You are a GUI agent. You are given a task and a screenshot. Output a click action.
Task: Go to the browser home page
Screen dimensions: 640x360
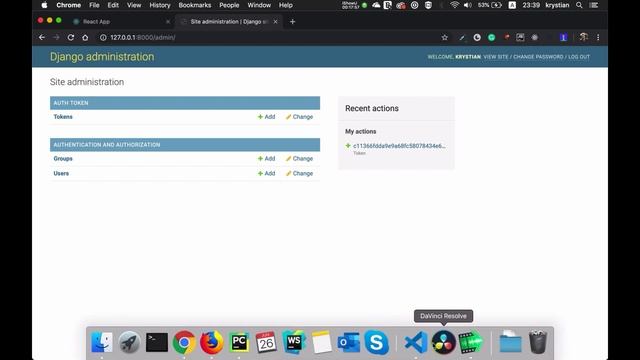(85, 37)
